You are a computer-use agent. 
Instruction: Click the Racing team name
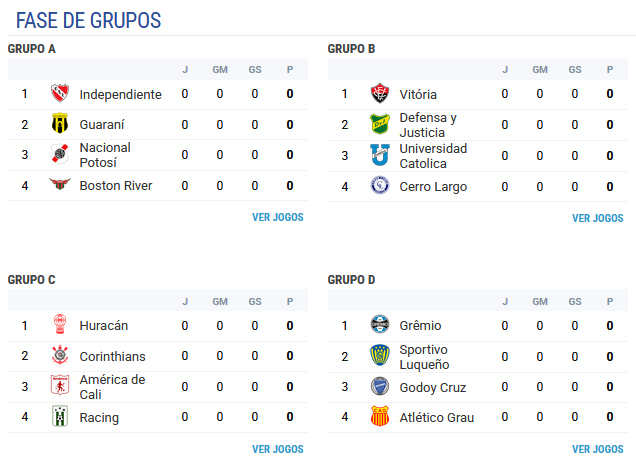(99, 417)
